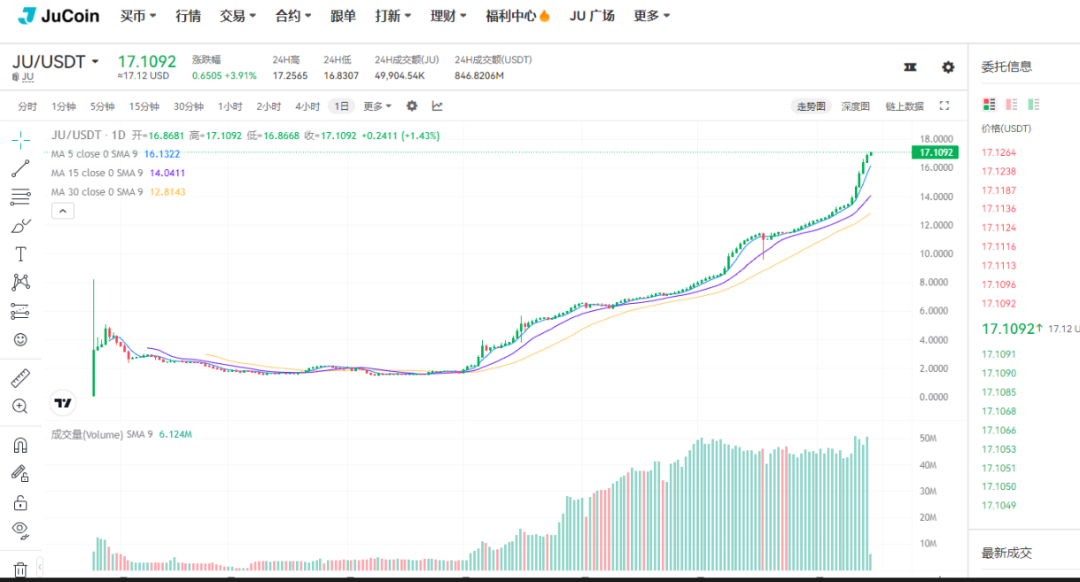
Task: Open the 更多 timeframe dropdown
Action: 376,106
